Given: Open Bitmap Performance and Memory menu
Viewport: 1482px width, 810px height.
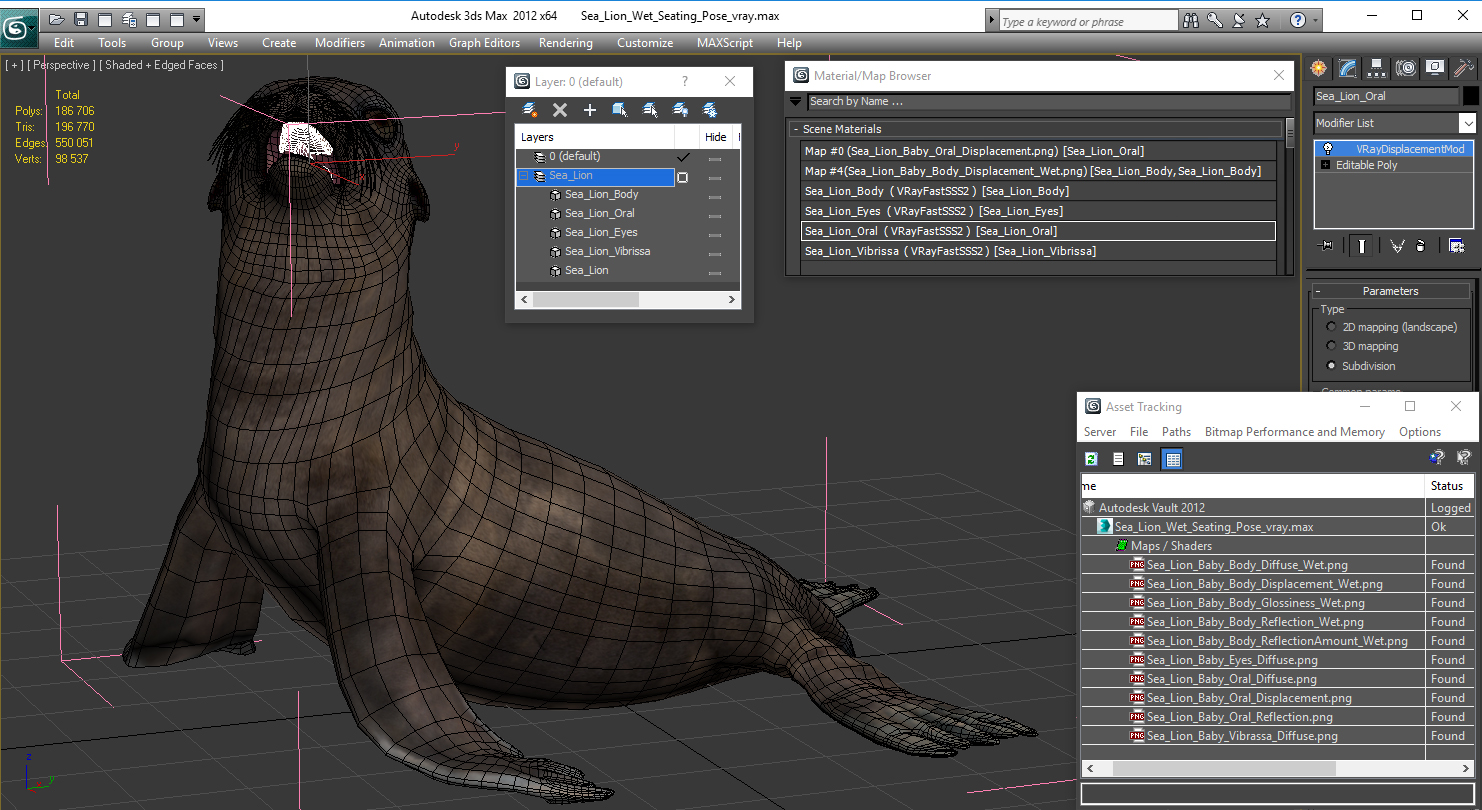Looking at the screenshot, I should pyautogui.click(x=1294, y=432).
